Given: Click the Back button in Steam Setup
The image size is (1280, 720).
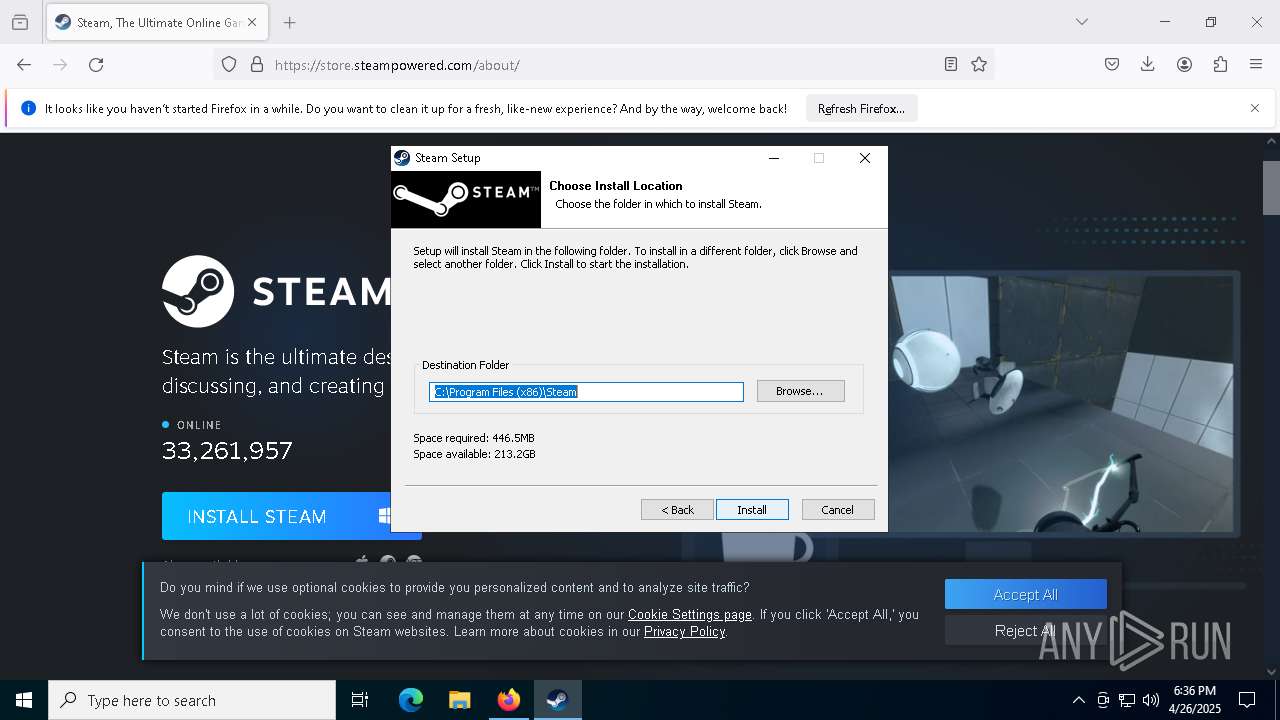Looking at the screenshot, I should [x=677, y=510].
